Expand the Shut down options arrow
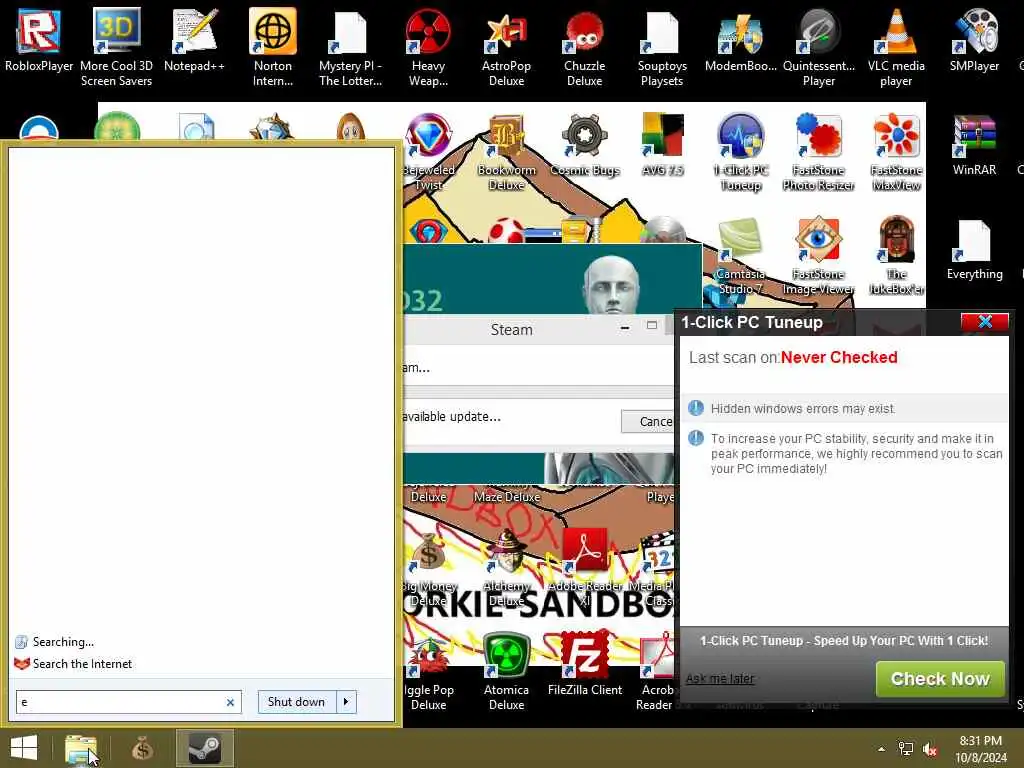The image size is (1024, 768). pos(346,701)
